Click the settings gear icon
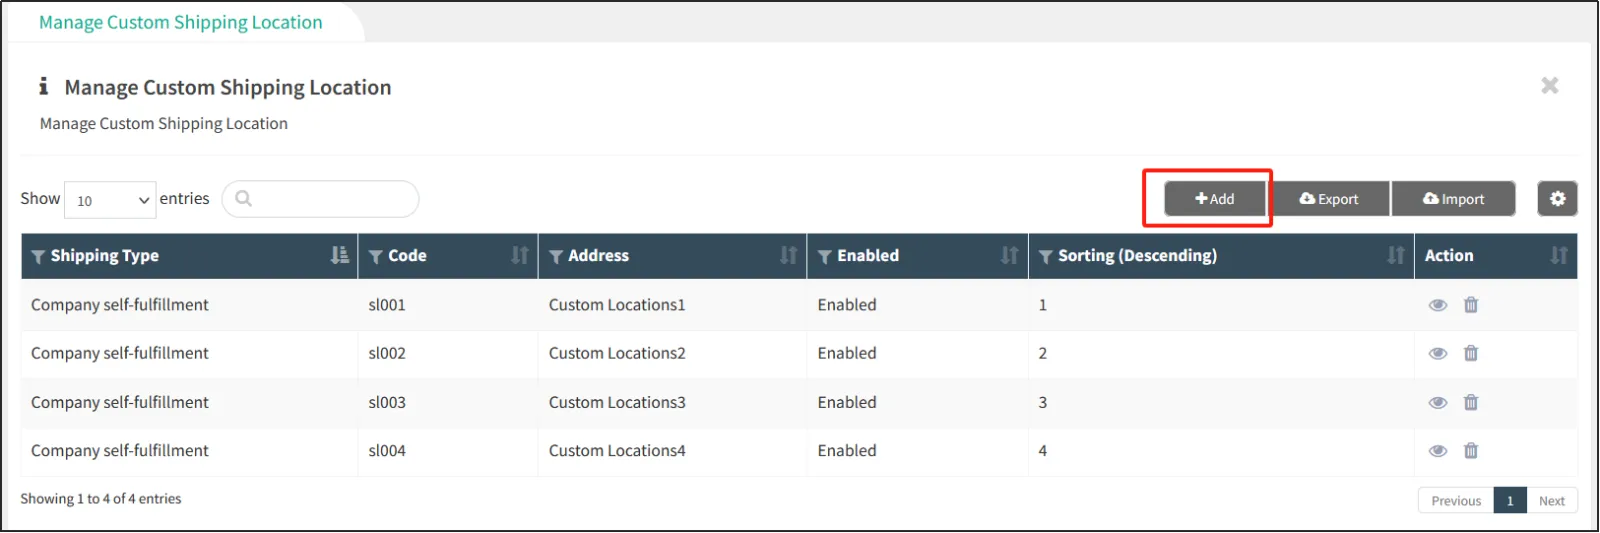1600x533 pixels. click(1557, 199)
